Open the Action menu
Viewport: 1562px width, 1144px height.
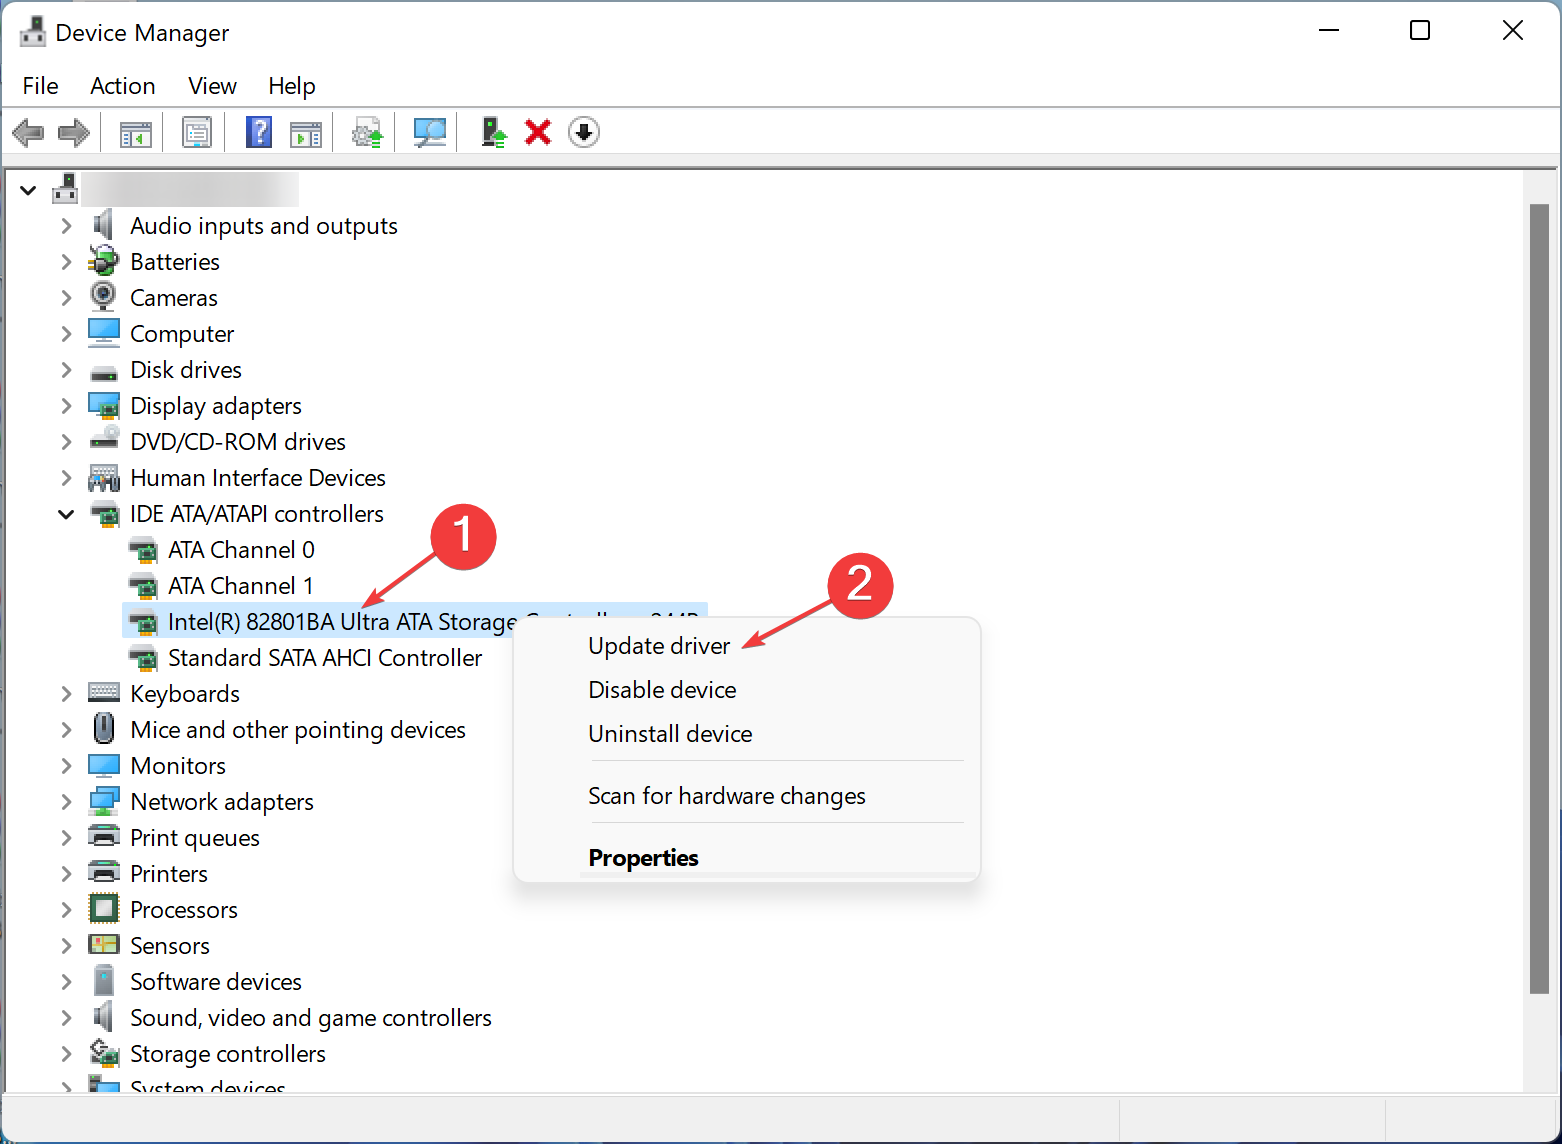coord(122,86)
